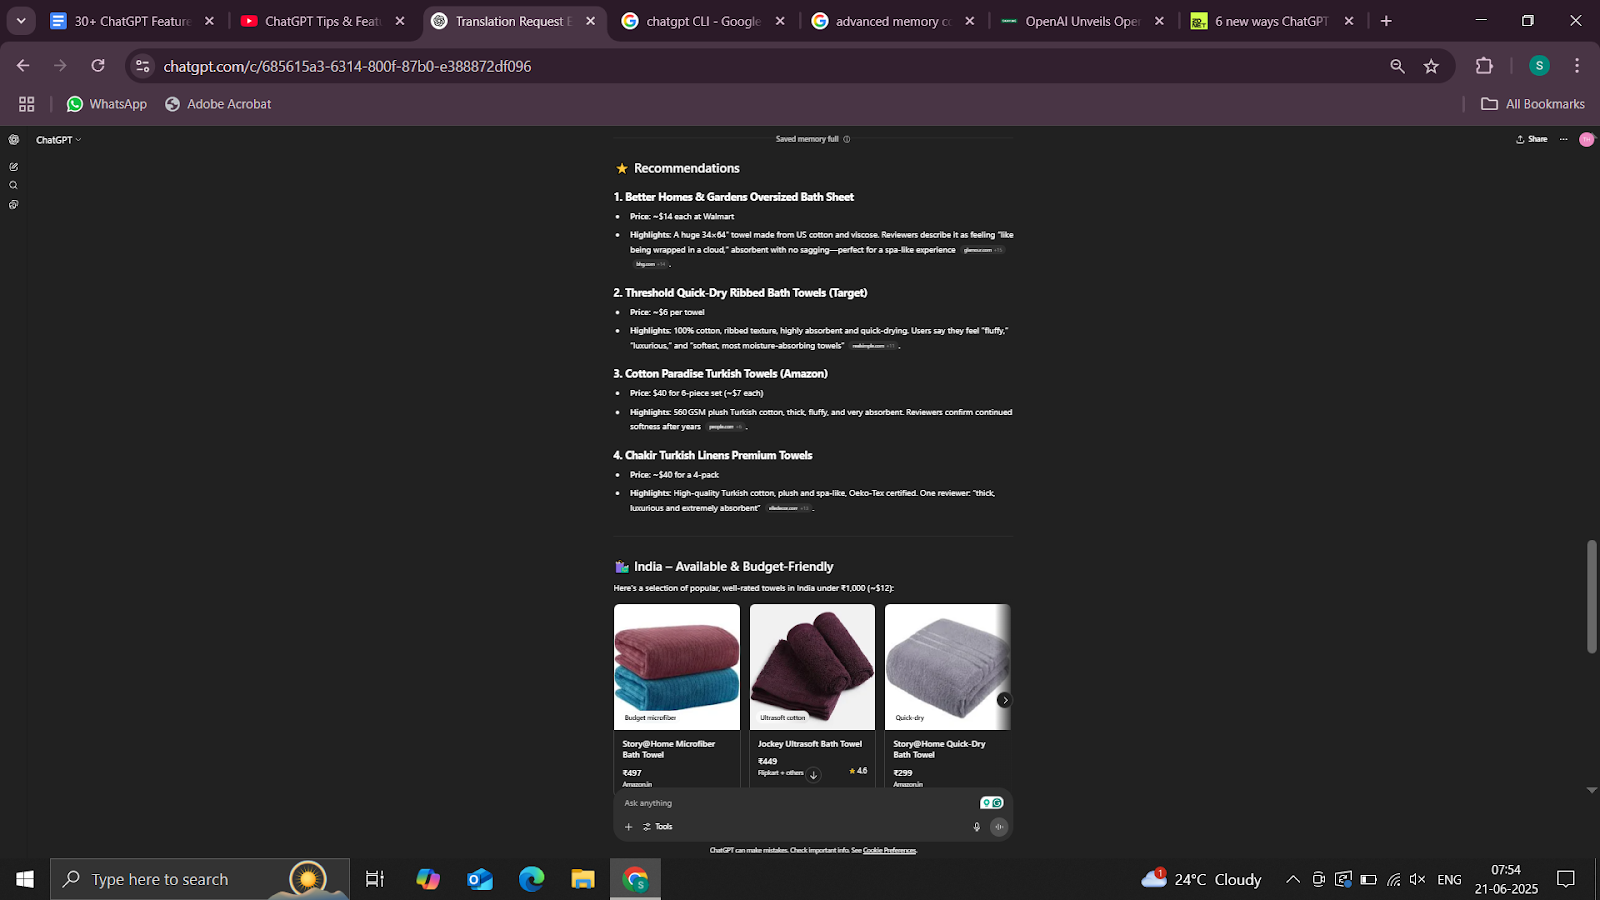Click the Recommendations heading
The image size is (1600, 900).
686,168
